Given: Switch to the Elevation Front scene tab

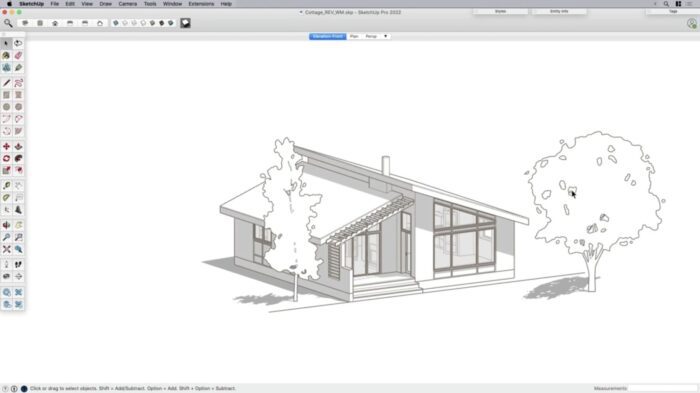Looking at the screenshot, I should 327,36.
